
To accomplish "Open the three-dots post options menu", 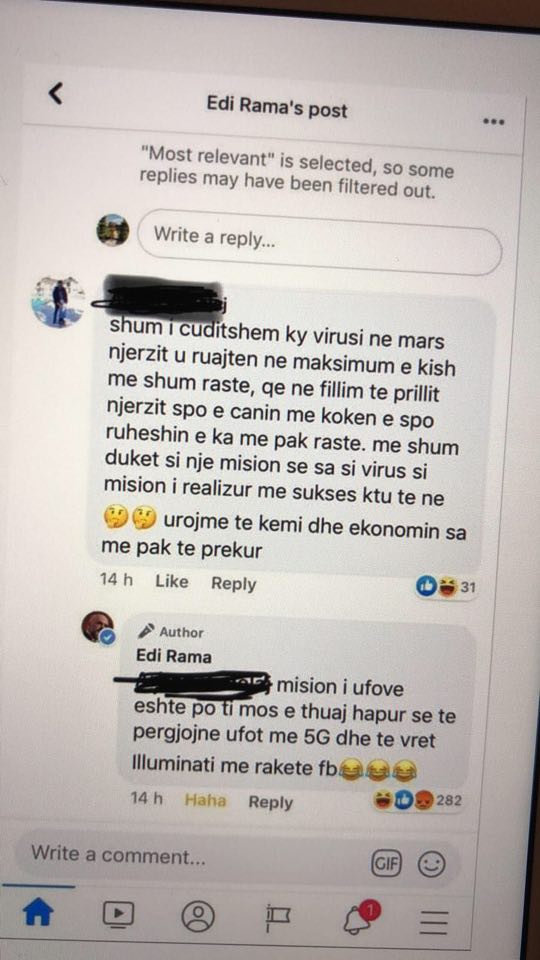I will [x=493, y=121].
